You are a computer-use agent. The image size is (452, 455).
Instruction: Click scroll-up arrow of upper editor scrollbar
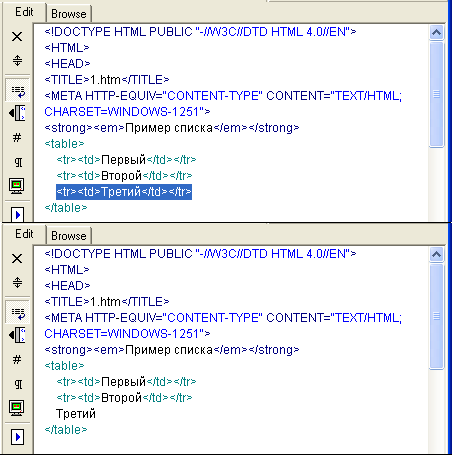437,33
